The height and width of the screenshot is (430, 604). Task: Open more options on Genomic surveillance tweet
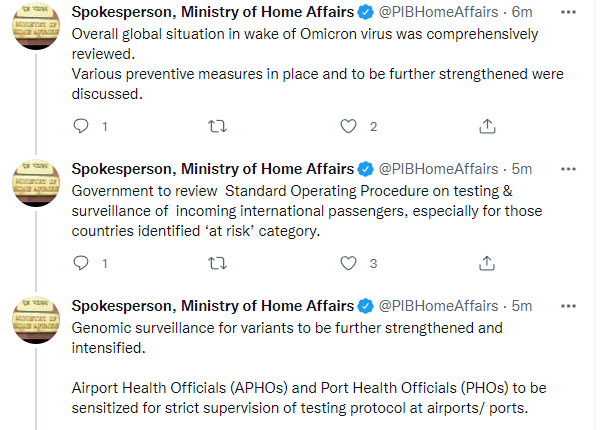pyautogui.click(x=568, y=306)
